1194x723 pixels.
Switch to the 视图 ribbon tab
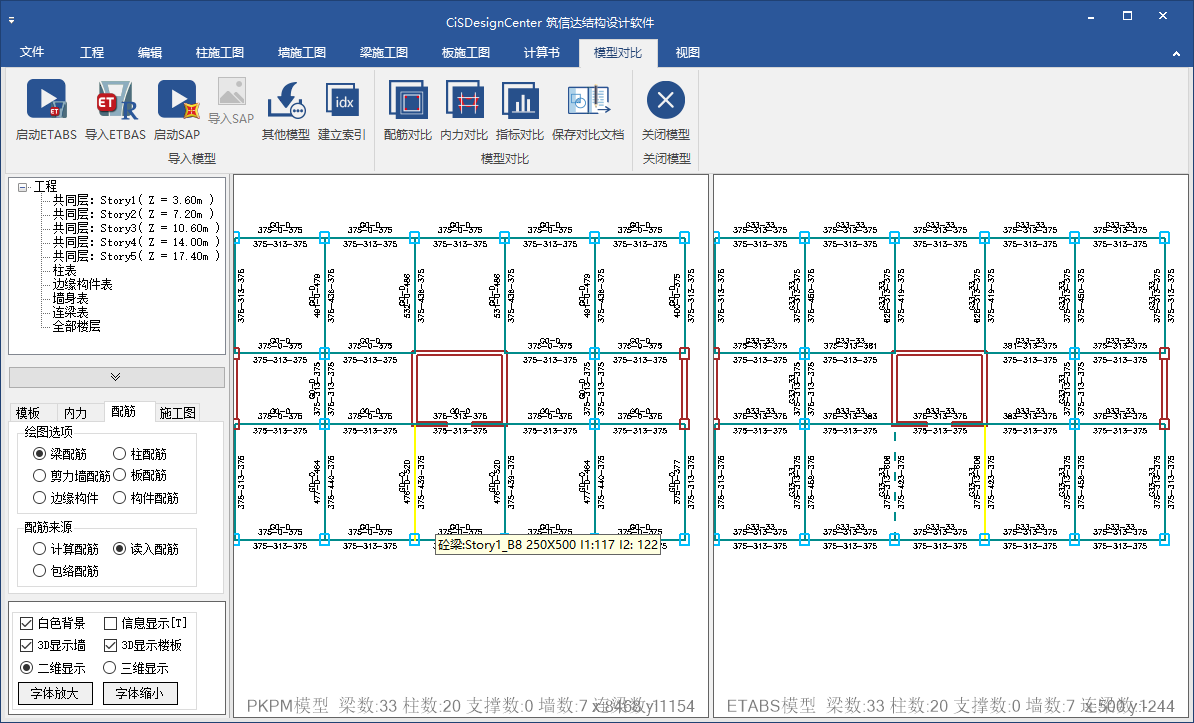click(688, 52)
